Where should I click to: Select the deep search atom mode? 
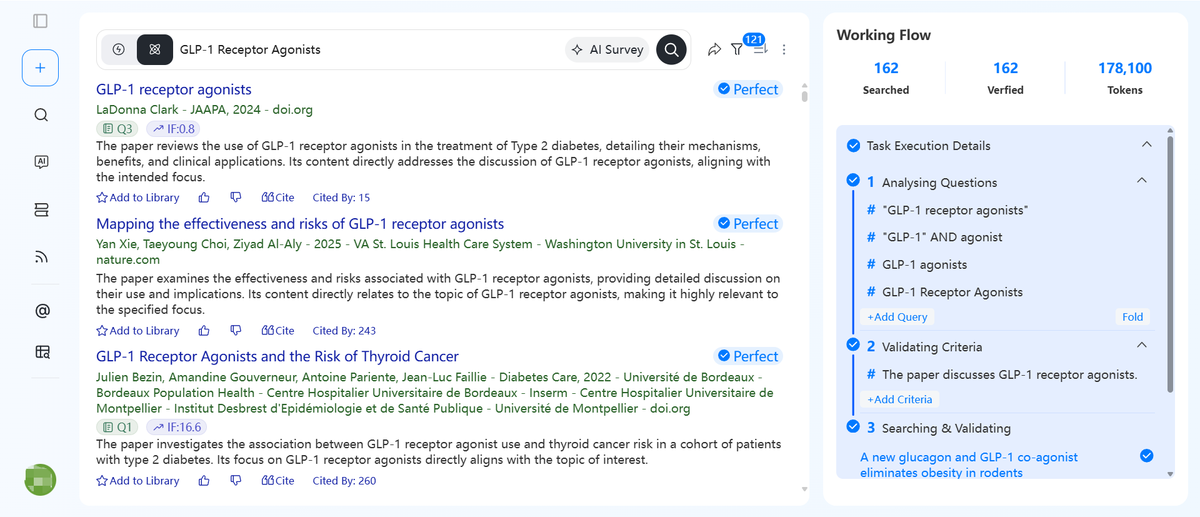[x=154, y=49]
